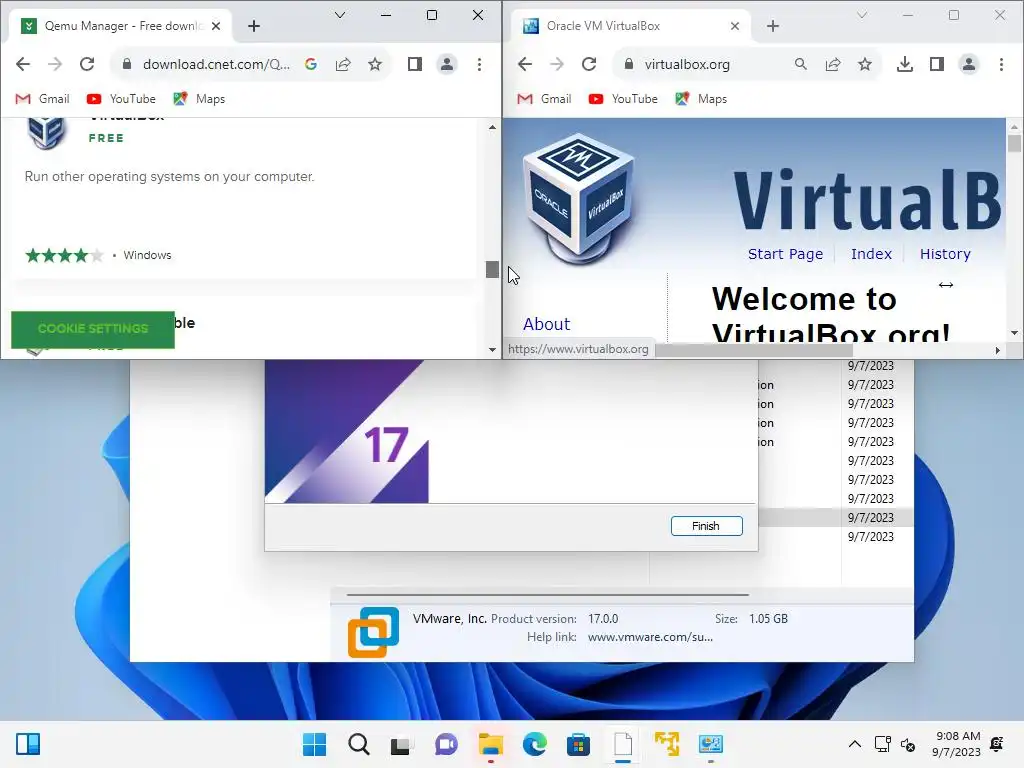This screenshot has height=768, width=1024.
Task: Launch Microsoft Edge from taskbar
Action: click(x=534, y=744)
